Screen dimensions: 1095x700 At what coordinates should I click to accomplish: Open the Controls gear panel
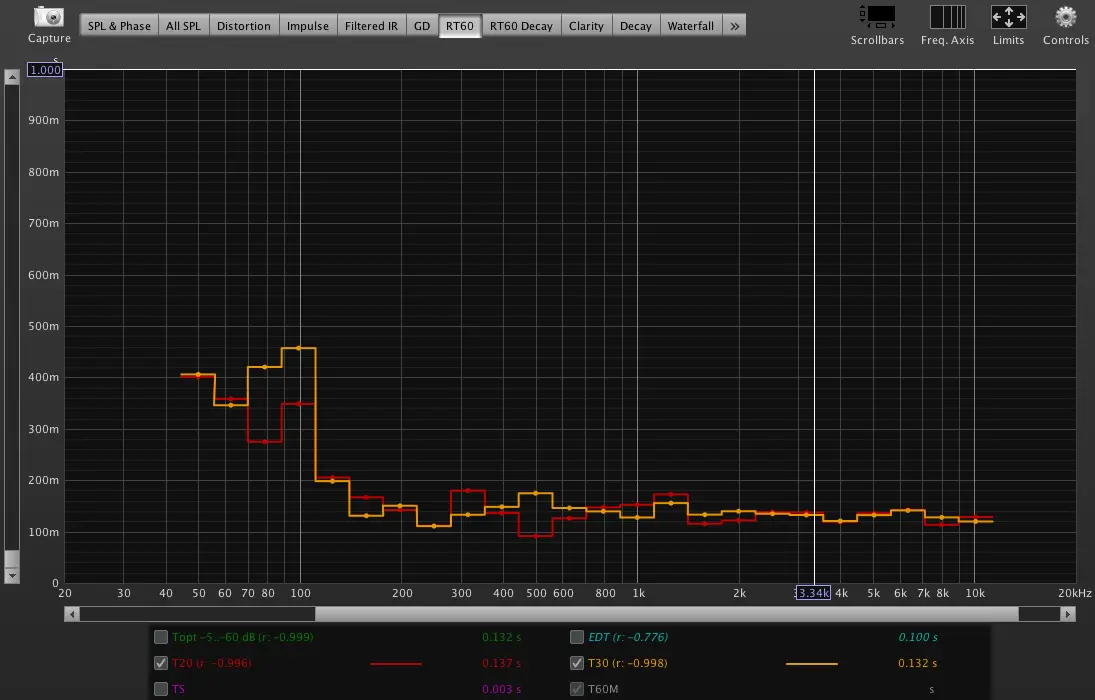pyautogui.click(x=1066, y=17)
